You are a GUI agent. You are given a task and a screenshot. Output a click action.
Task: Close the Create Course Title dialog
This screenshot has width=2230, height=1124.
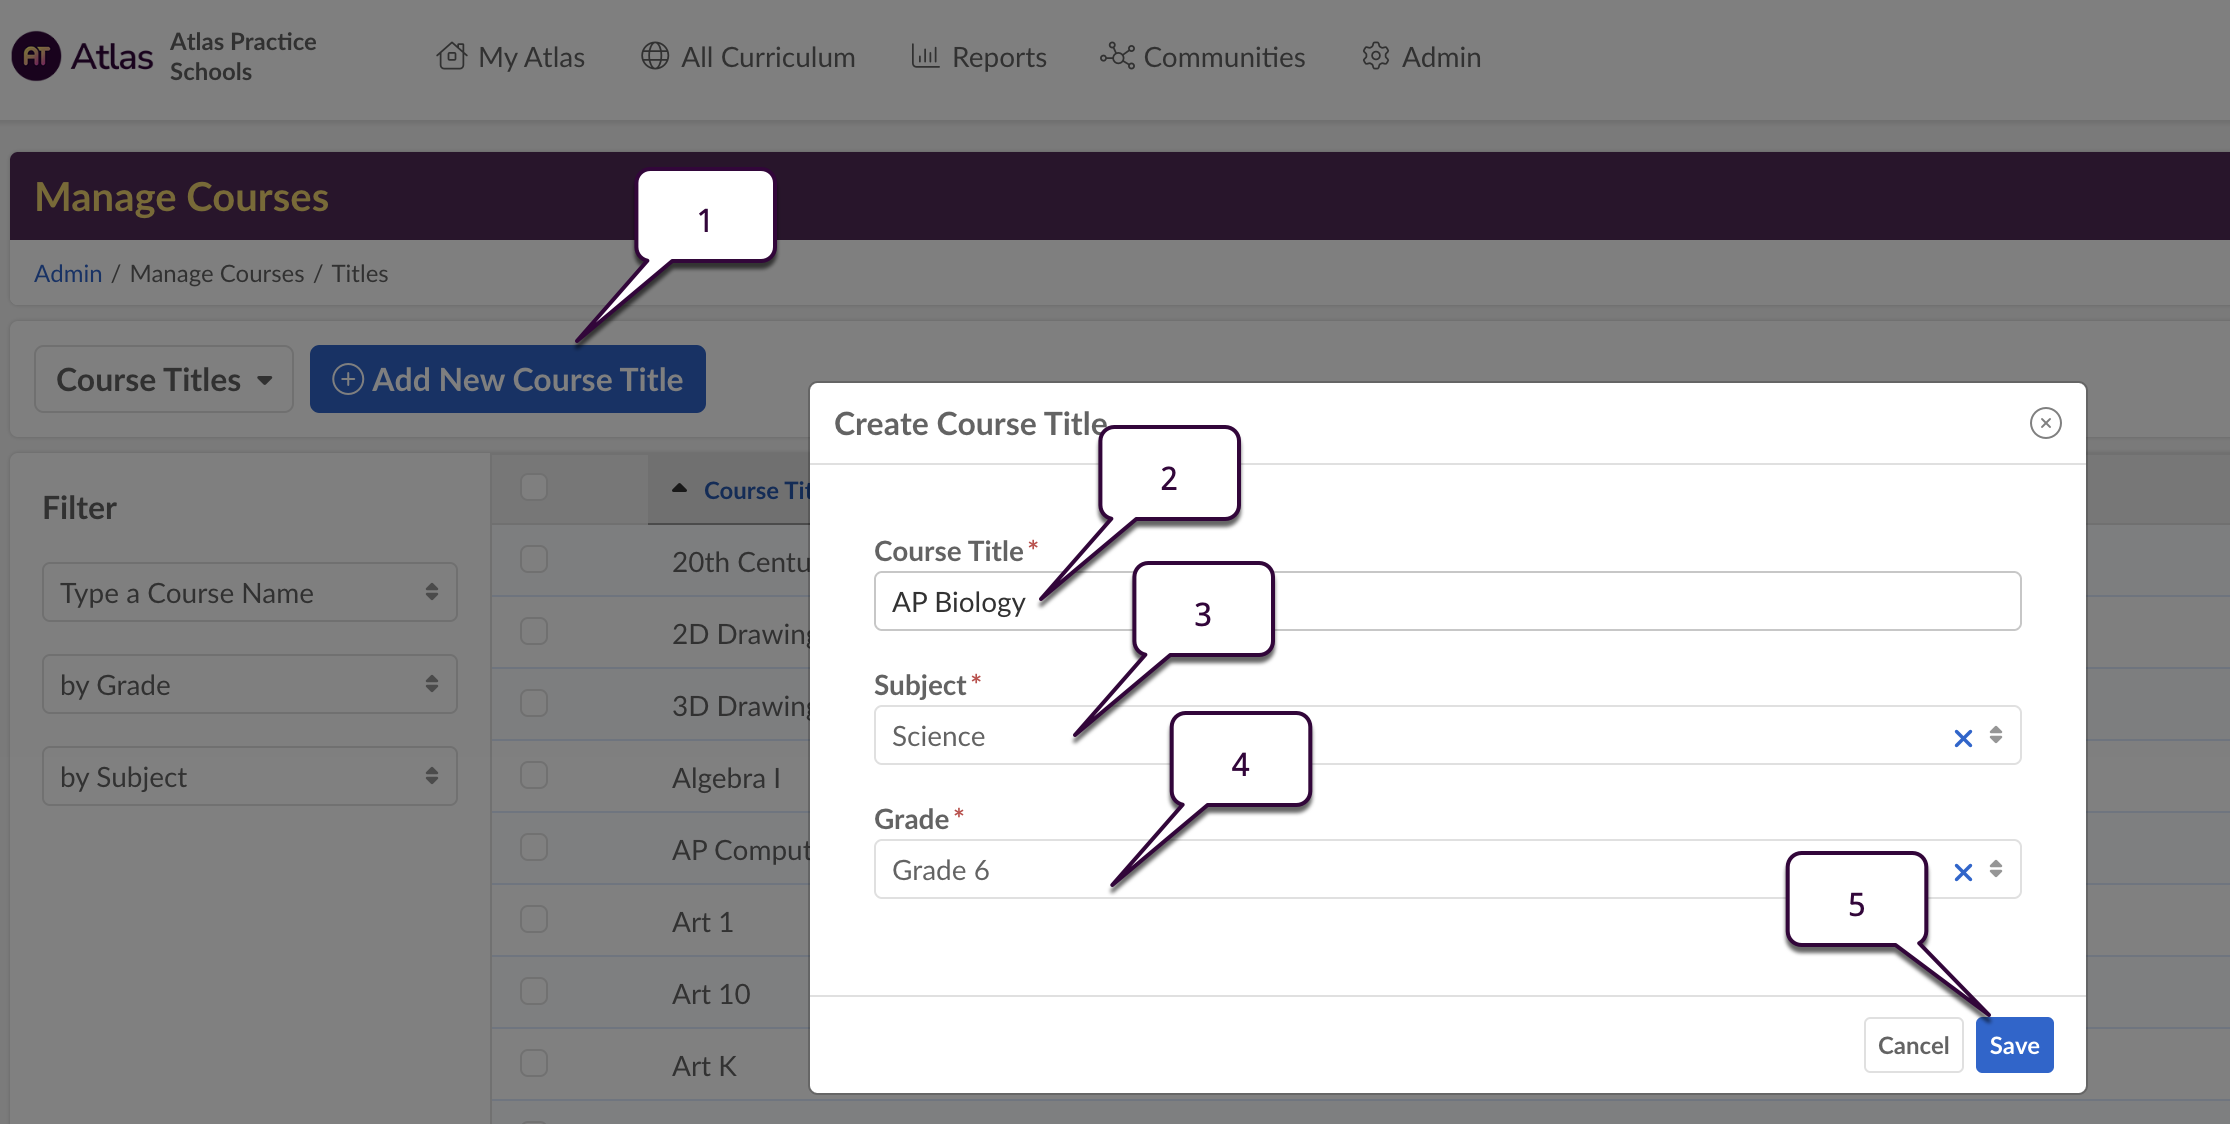point(2045,423)
